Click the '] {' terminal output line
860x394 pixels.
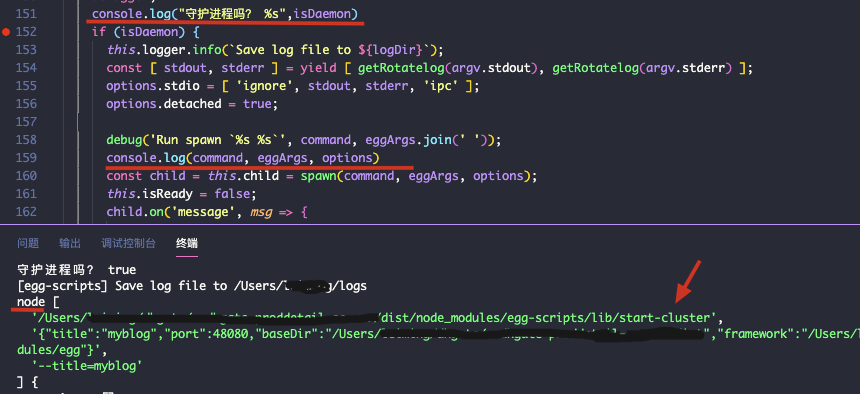pos(27,381)
